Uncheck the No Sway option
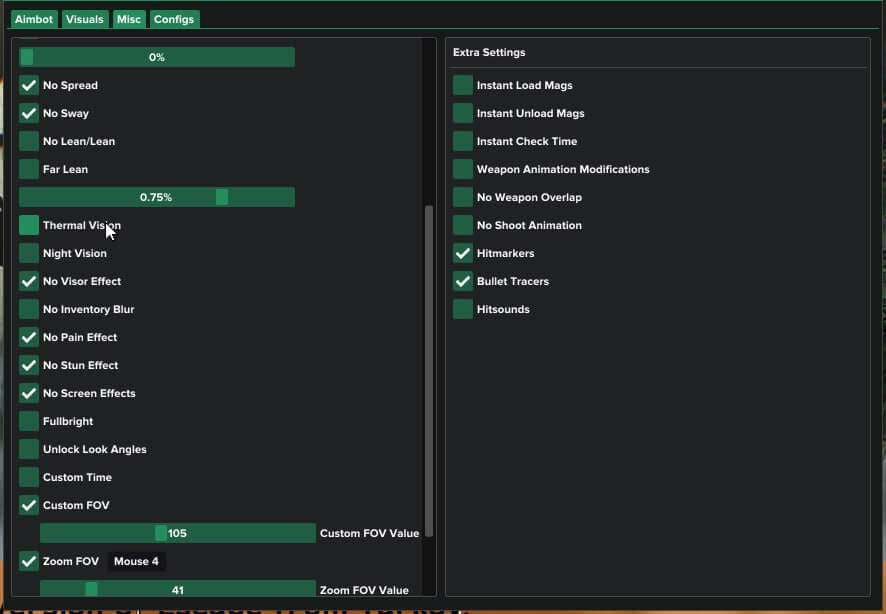886x614 pixels. pos(29,113)
